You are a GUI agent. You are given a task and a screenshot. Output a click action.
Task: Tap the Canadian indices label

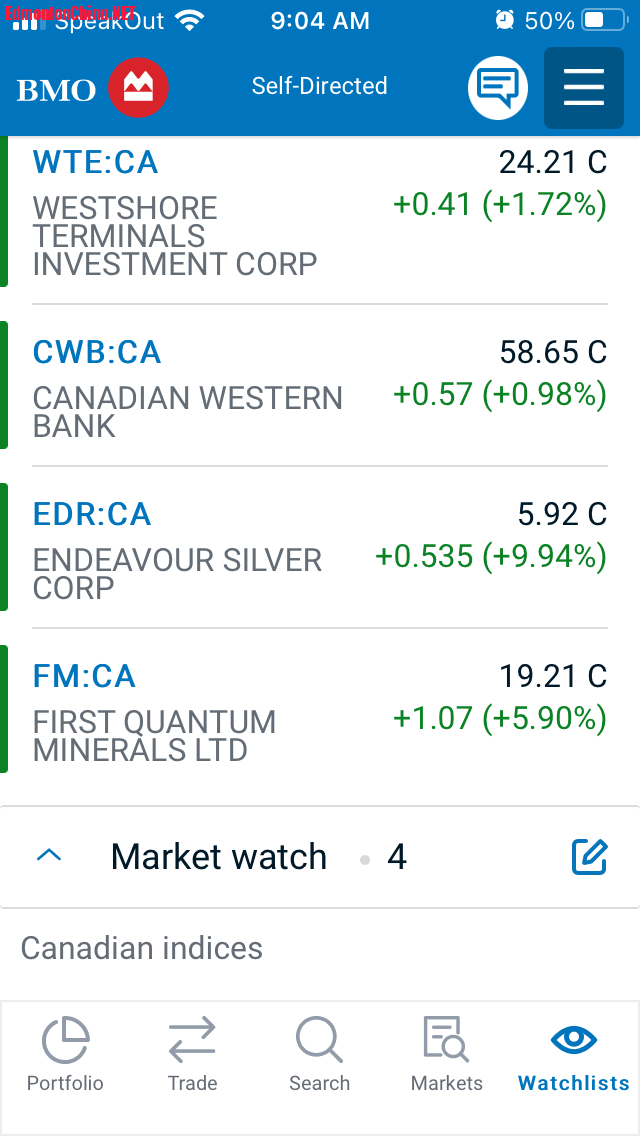[x=141, y=948]
